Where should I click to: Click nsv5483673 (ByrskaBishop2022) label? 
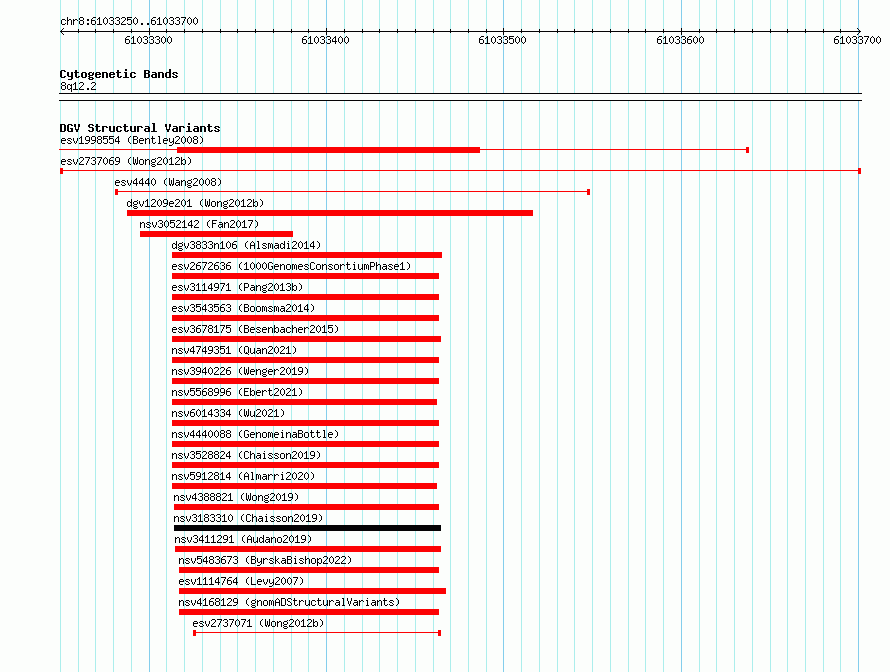265,560
